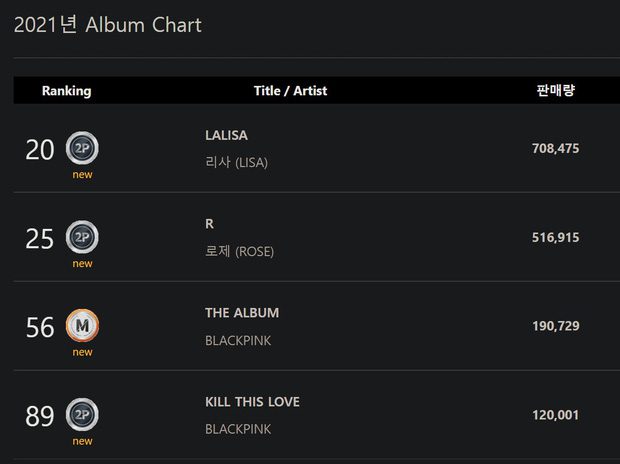The height and width of the screenshot is (464, 620).
Task: Click sales figure 708,475
Action: click(556, 148)
